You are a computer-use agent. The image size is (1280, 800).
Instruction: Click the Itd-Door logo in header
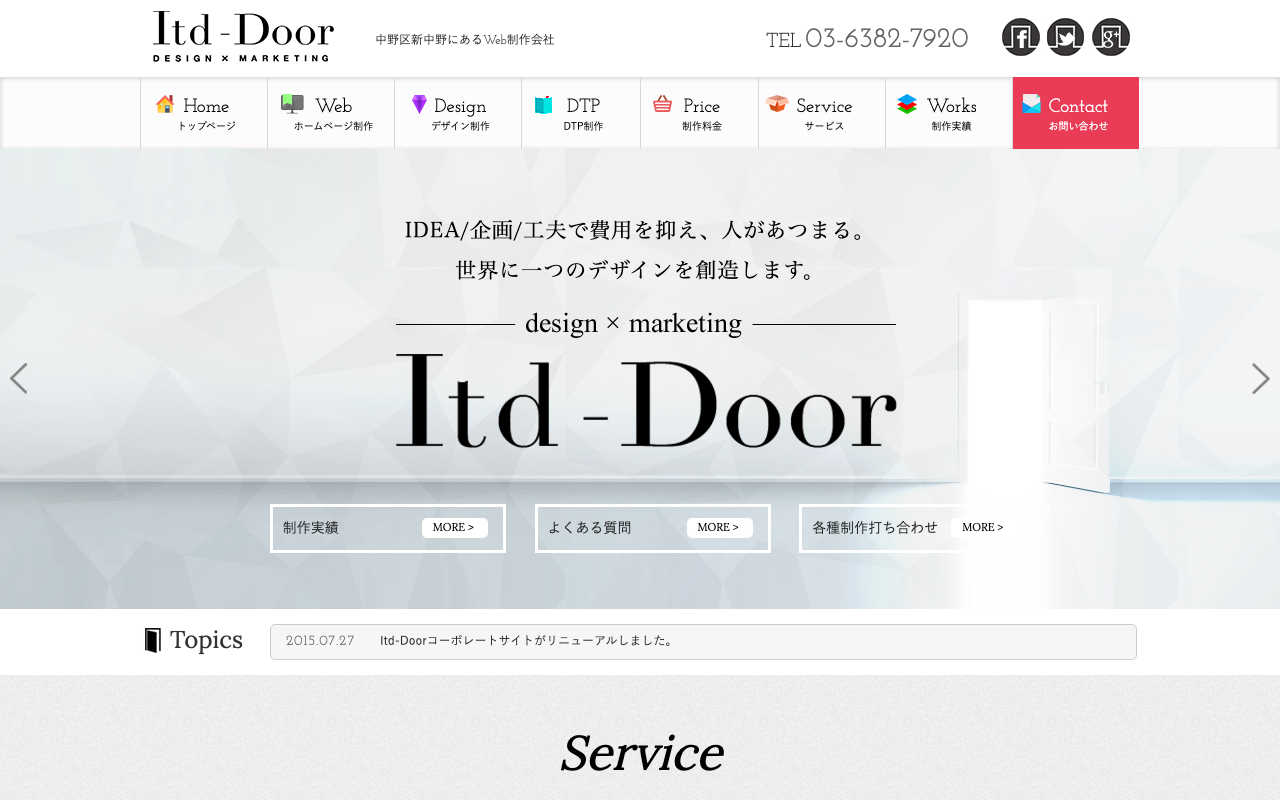point(243,37)
